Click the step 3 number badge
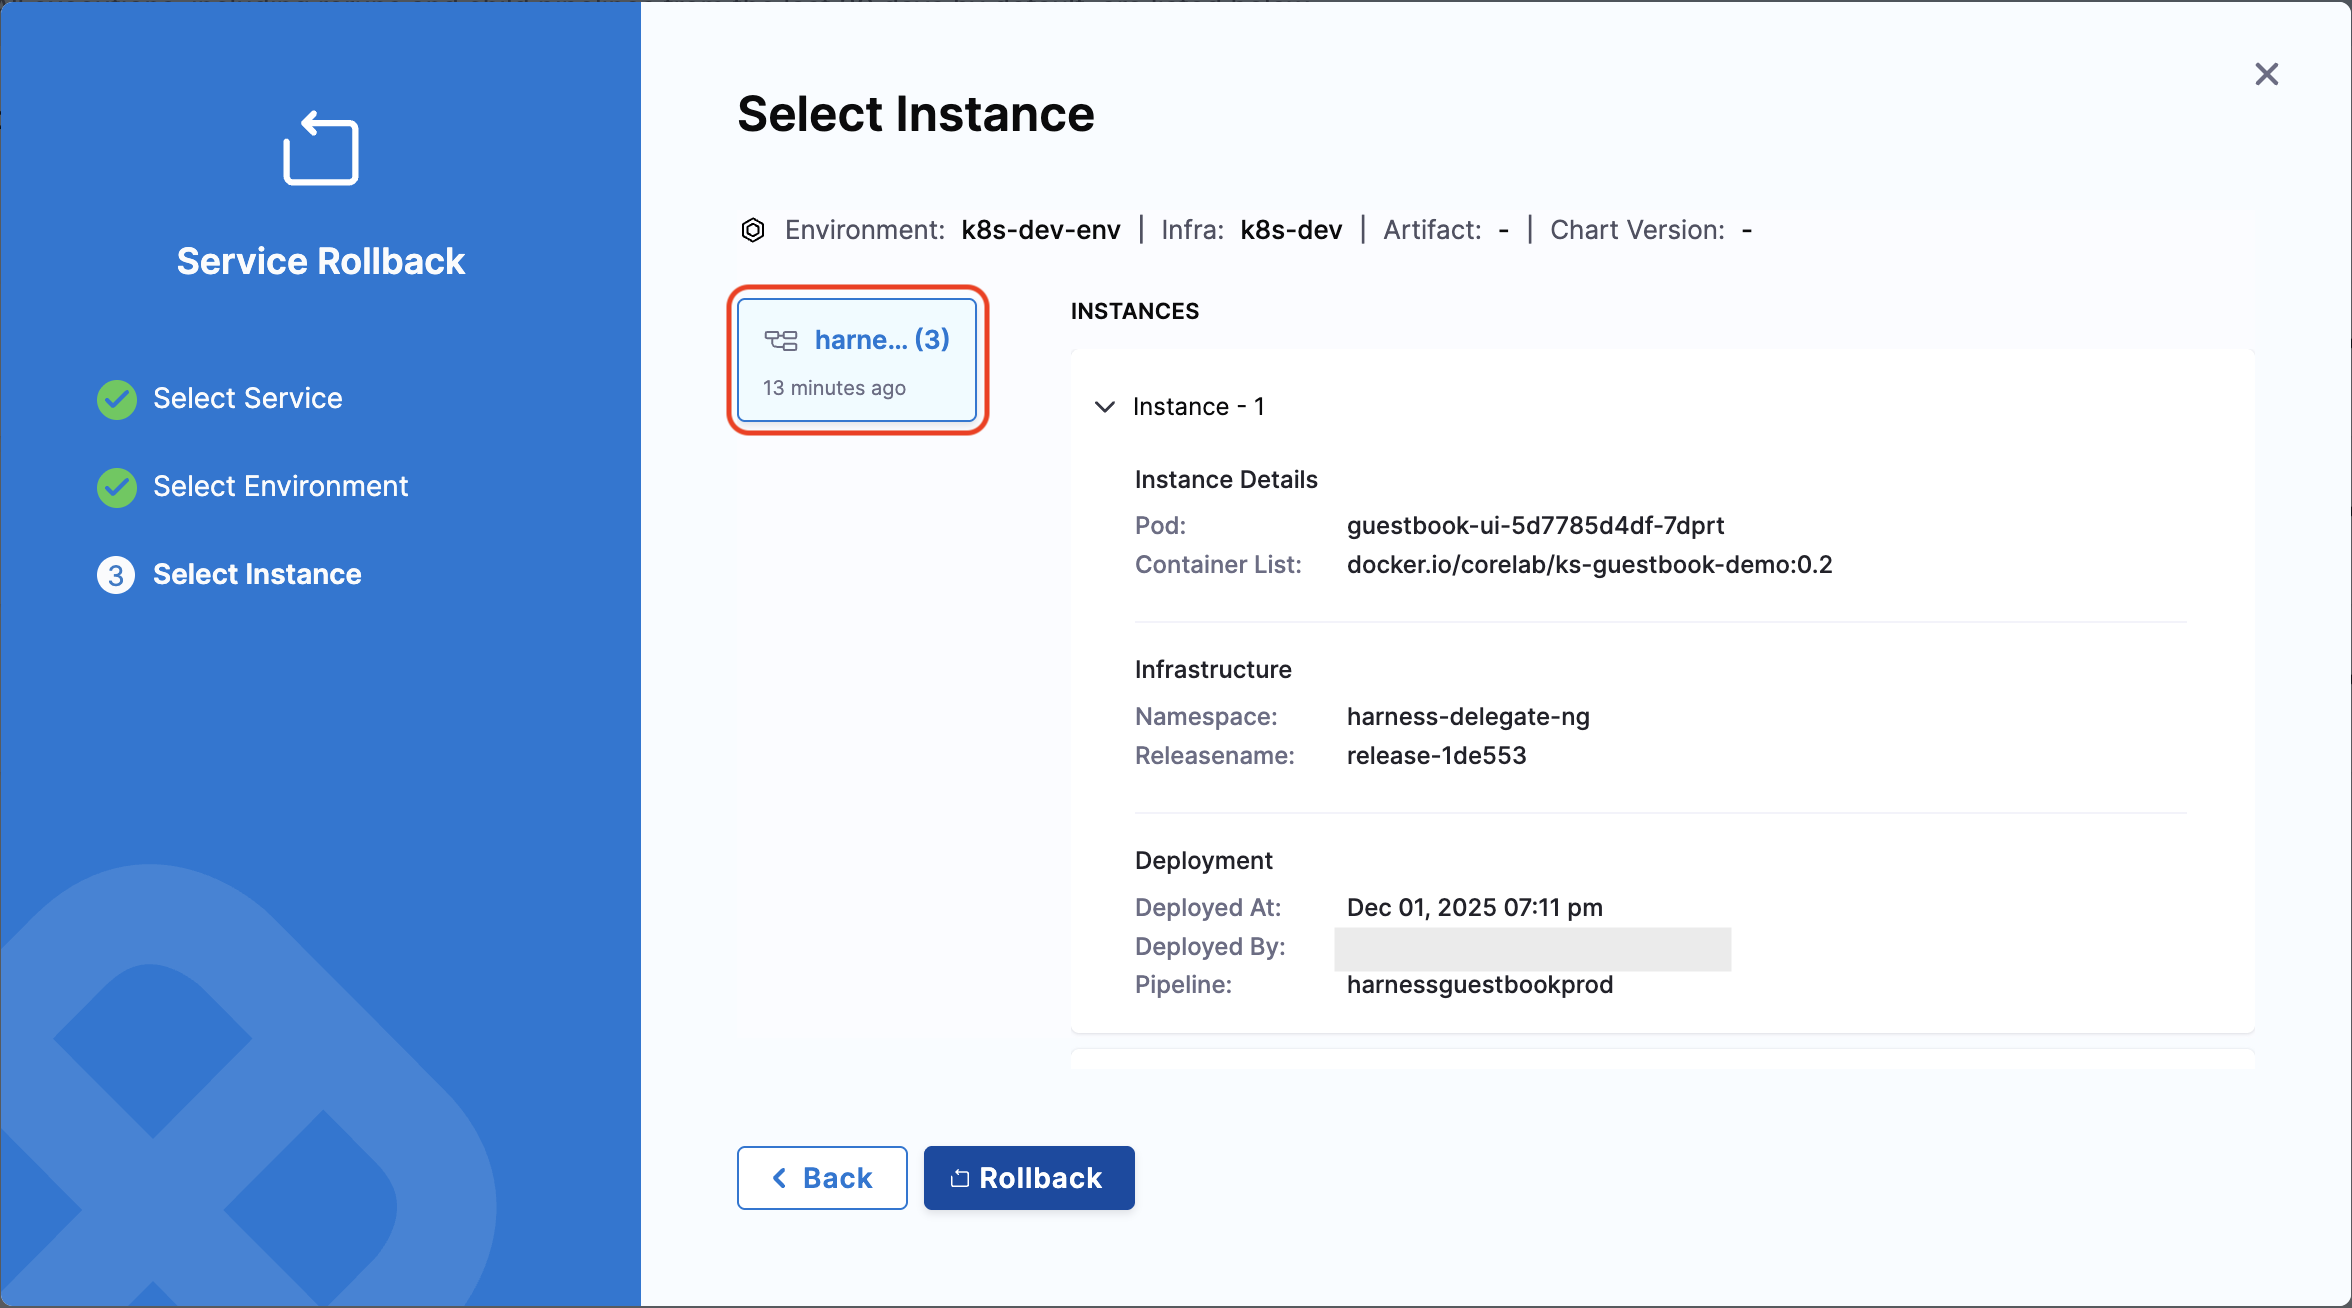 tap(116, 575)
